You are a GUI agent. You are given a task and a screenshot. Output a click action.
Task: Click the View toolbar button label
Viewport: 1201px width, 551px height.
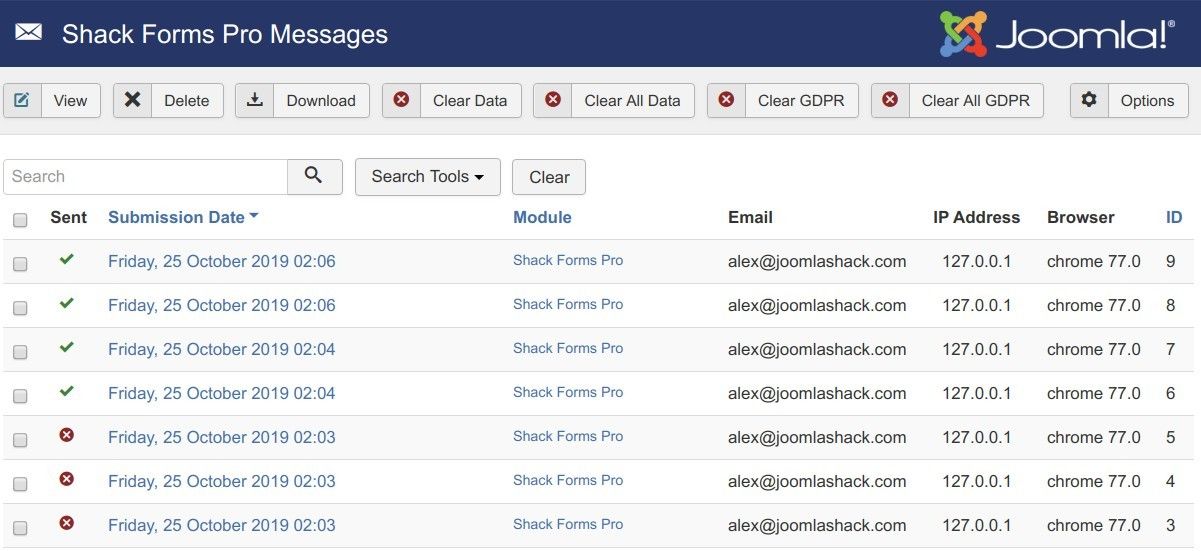coord(70,100)
